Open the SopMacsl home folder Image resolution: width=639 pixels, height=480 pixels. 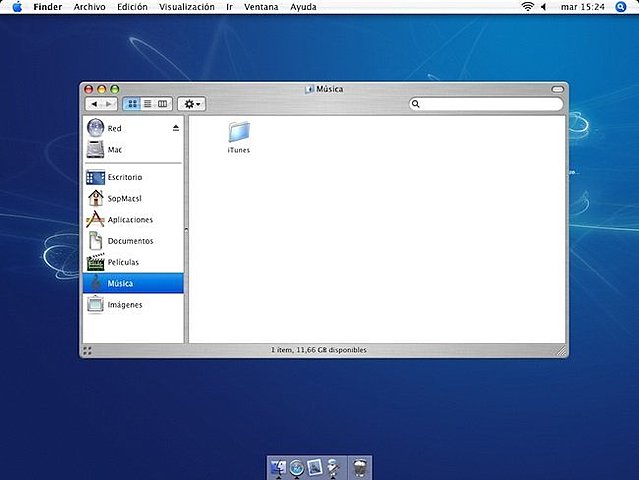point(133,198)
